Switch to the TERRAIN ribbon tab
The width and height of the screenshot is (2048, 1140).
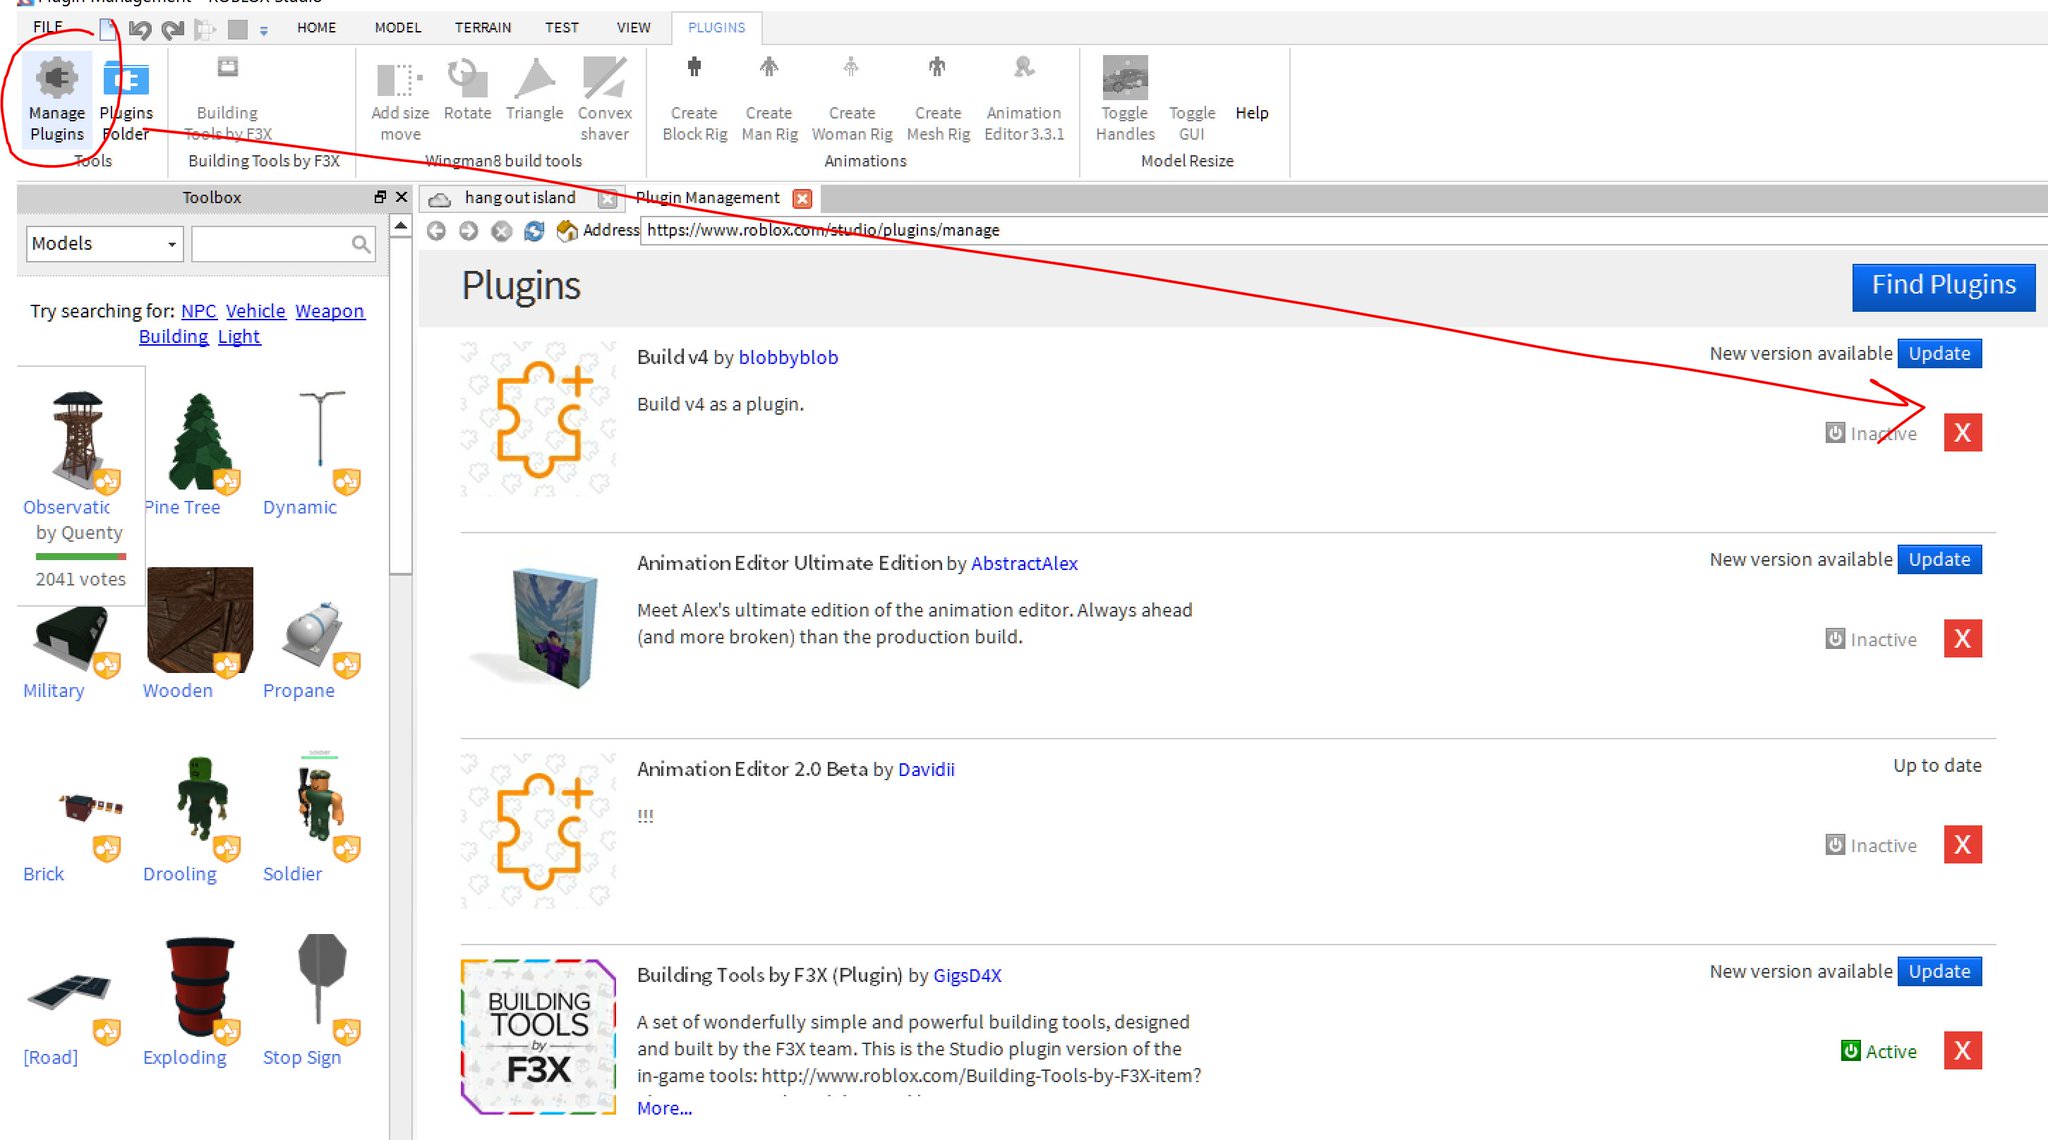[482, 28]
